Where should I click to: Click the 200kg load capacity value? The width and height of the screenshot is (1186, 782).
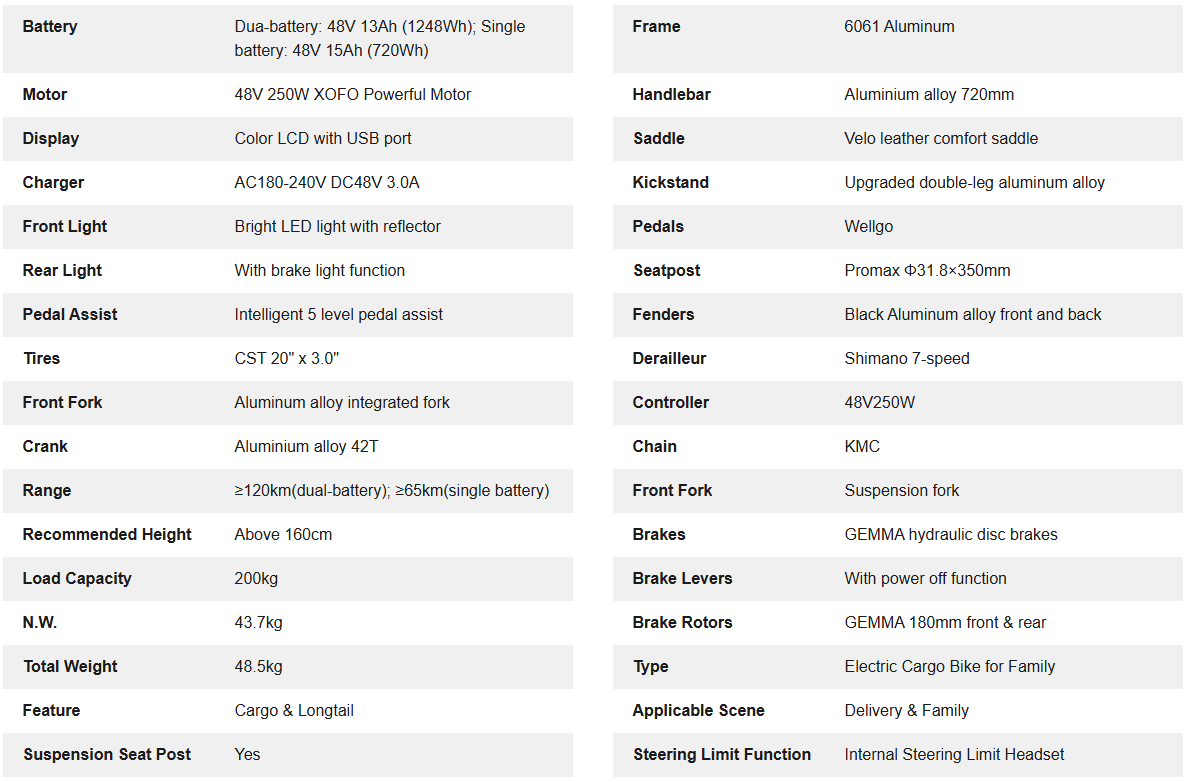pyautogui.click(x=258, y=579)
